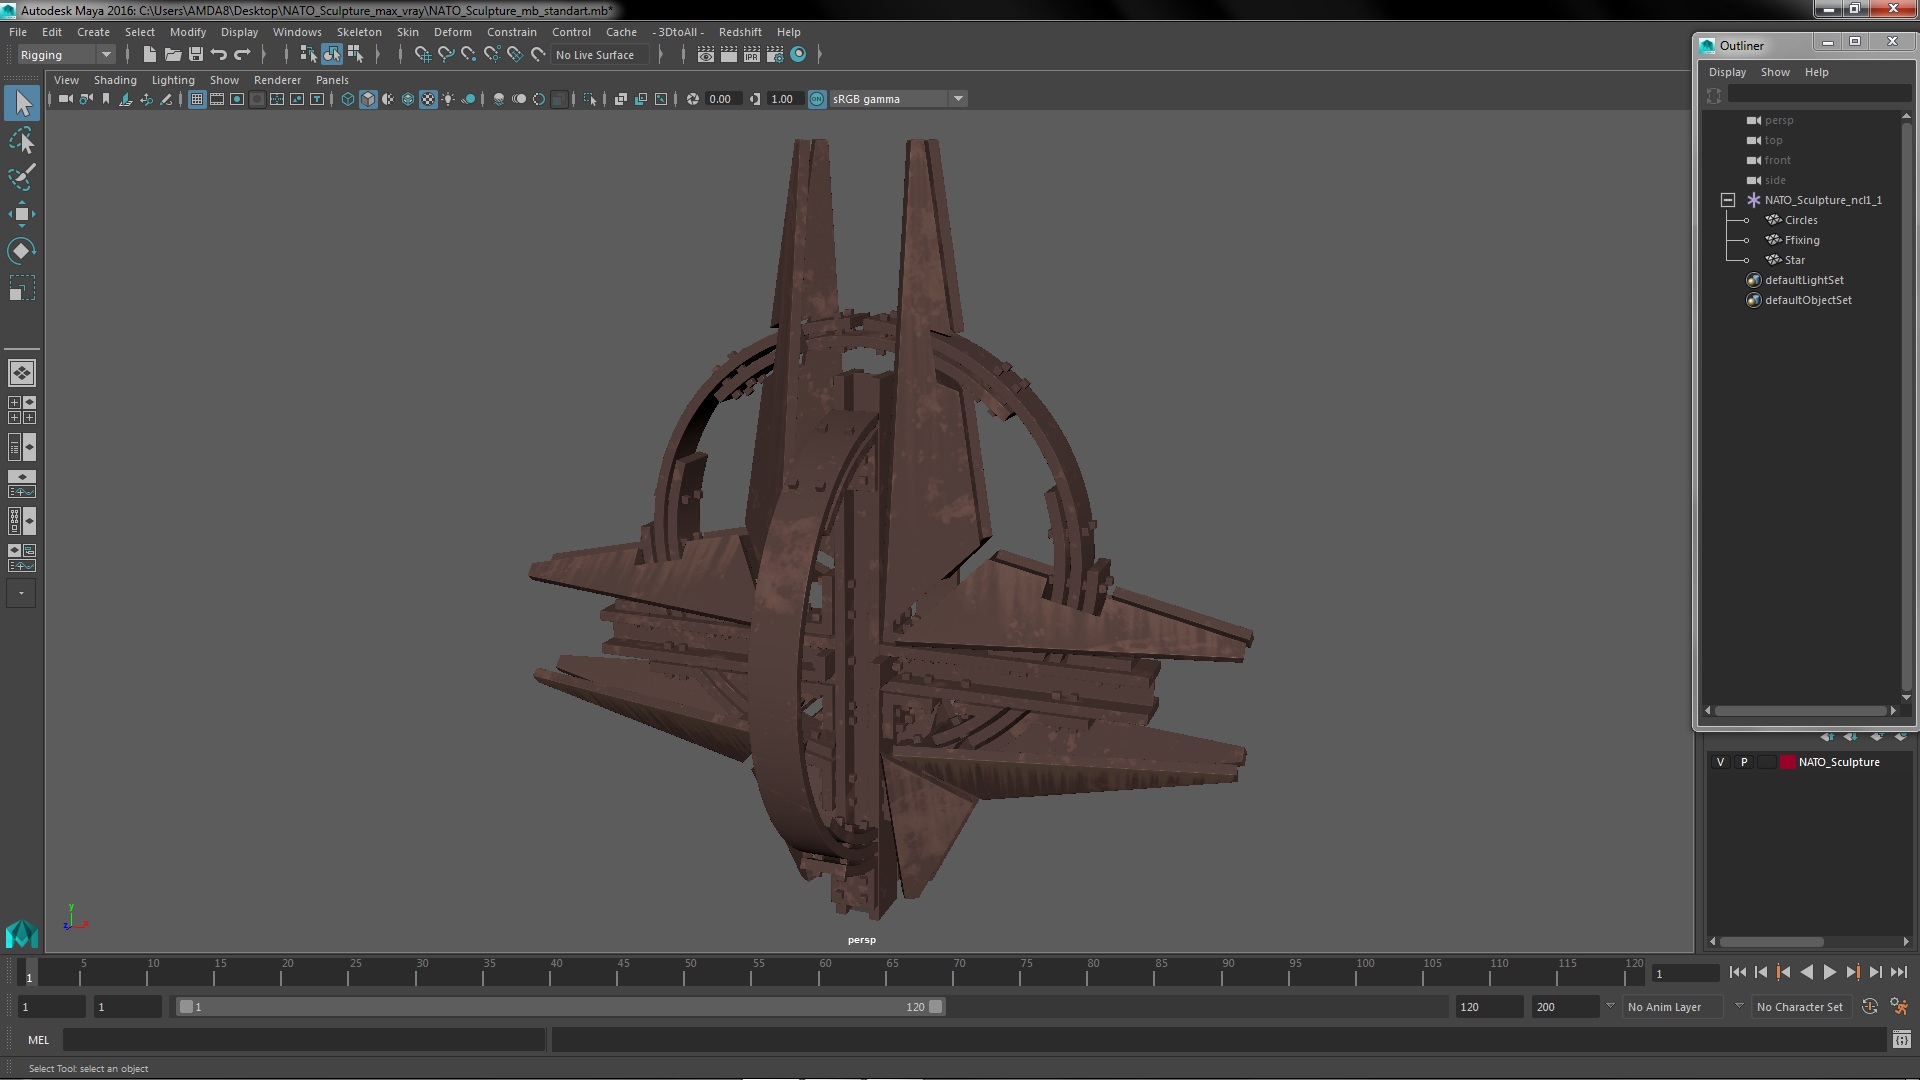This screenshot has width=1920, height=1080.
Task: Open the Outliner Show menu
Action: (x=1775, y=72)
